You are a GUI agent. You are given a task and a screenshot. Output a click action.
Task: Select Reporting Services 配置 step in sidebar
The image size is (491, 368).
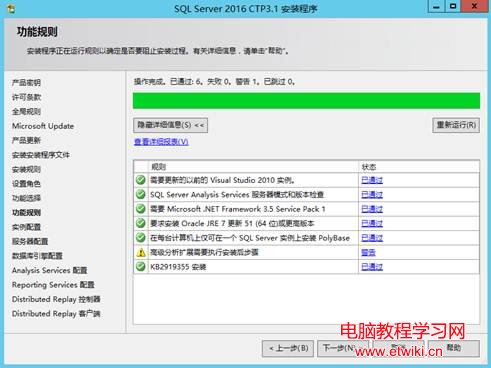[x=53, y=285]
